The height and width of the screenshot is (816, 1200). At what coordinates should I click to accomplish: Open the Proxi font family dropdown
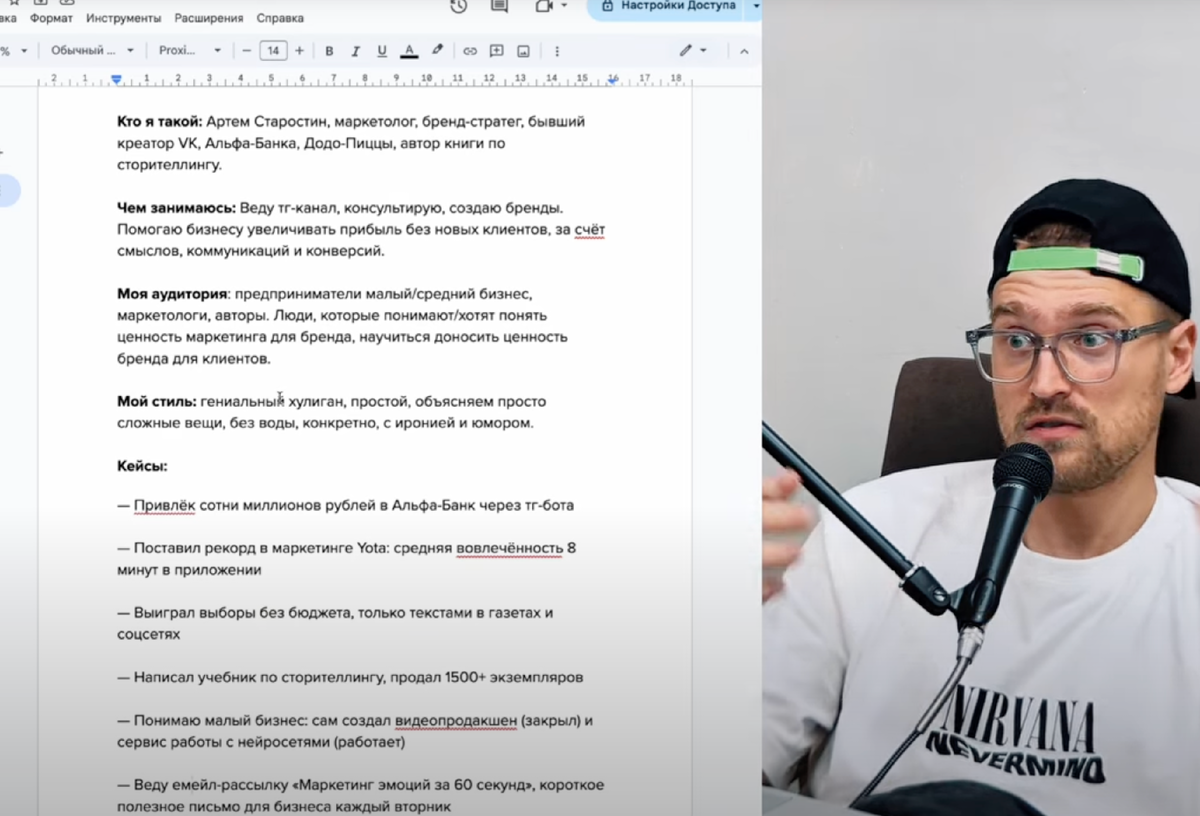[x=190, y=50]
